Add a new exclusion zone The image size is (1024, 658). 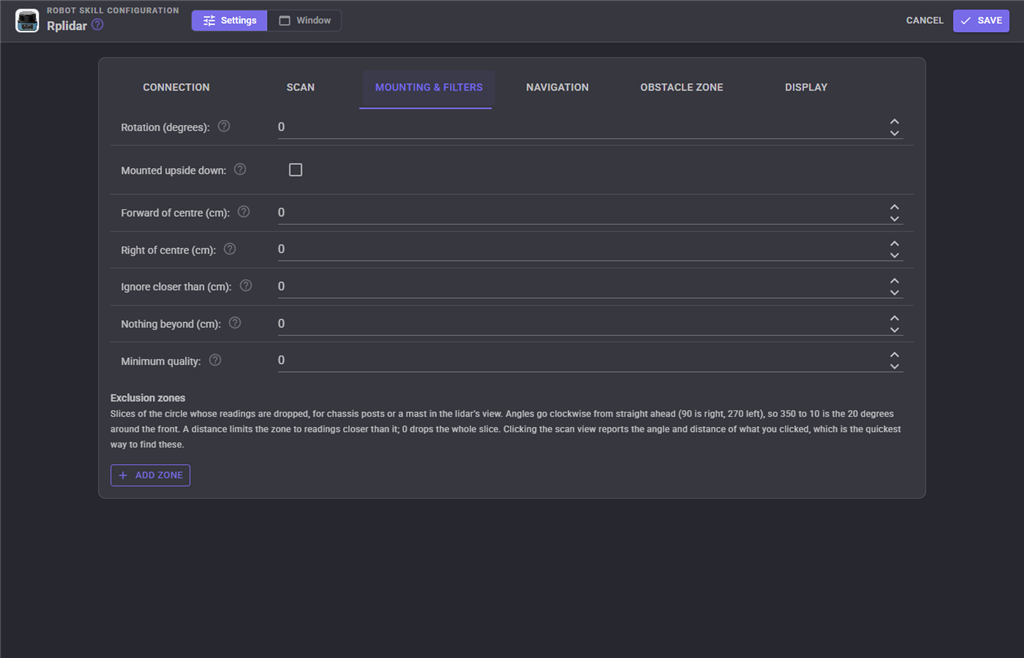[x=150, y=475]
